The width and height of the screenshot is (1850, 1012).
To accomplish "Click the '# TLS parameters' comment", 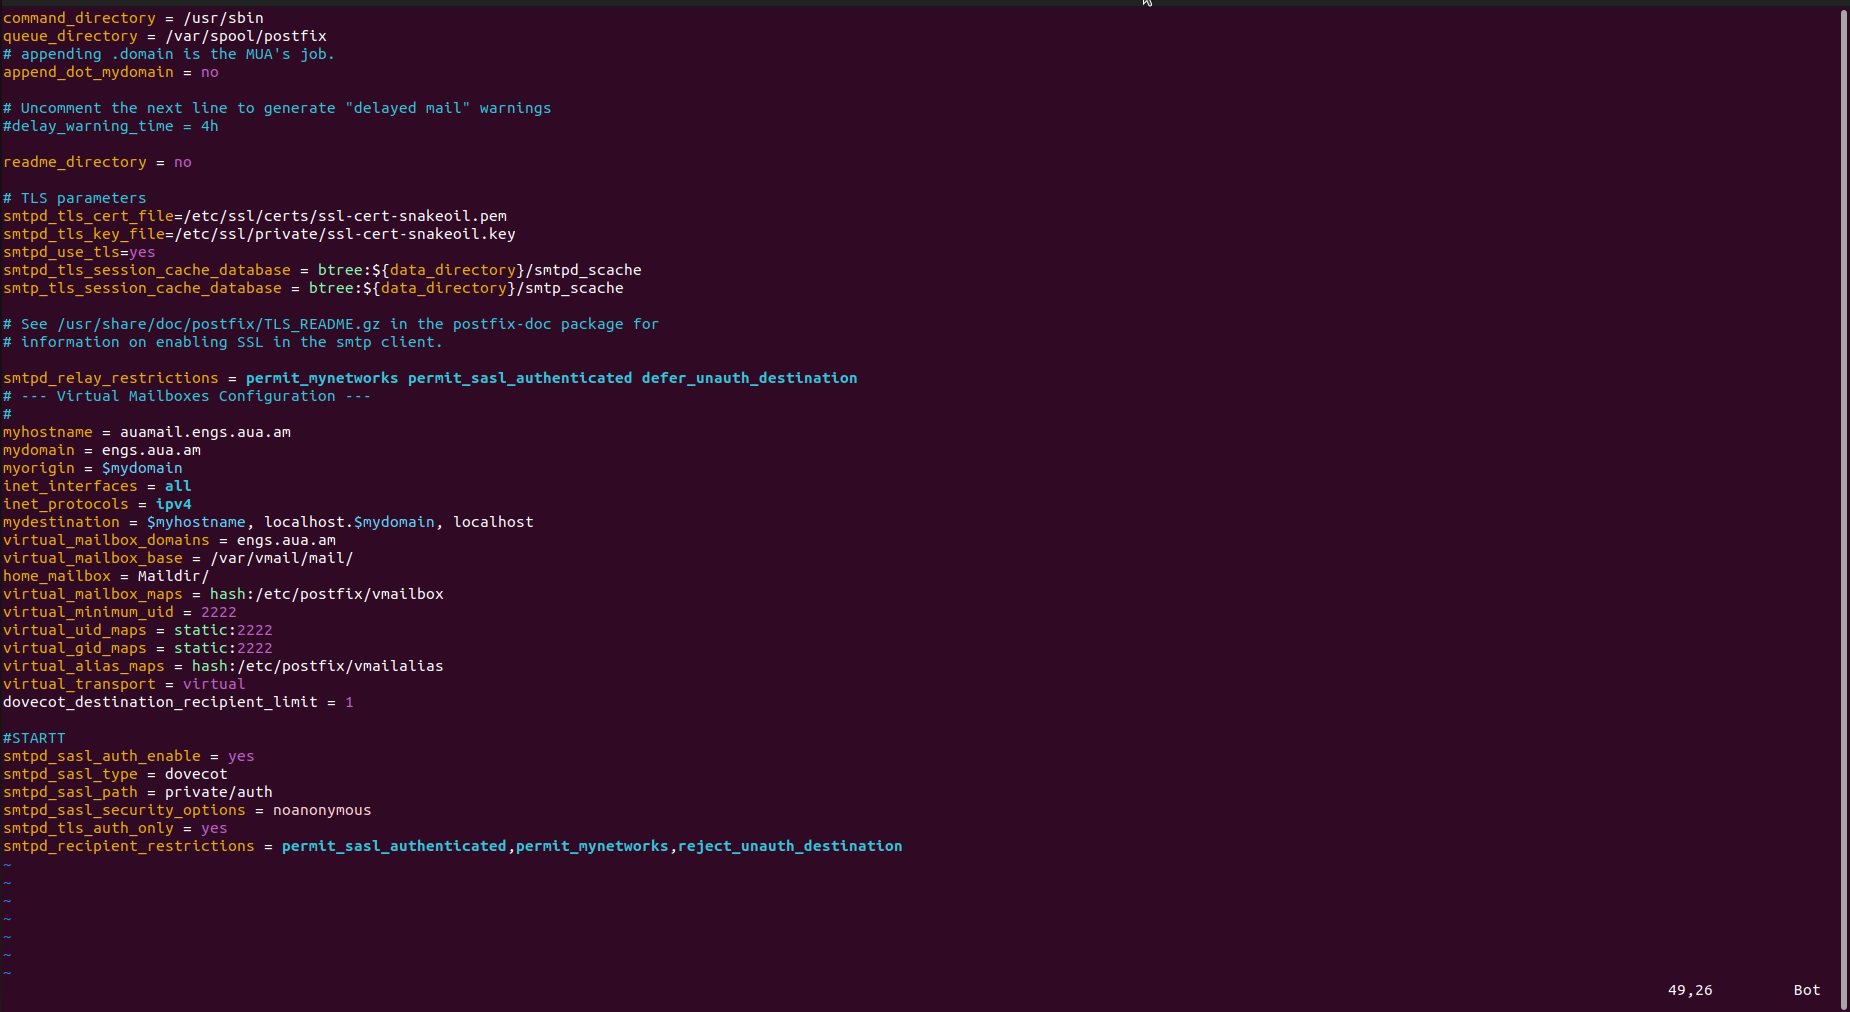I will [x=75, y=198].
